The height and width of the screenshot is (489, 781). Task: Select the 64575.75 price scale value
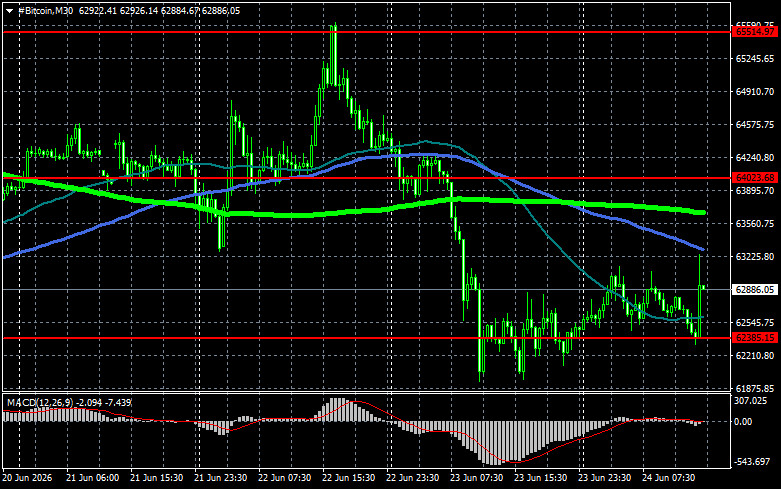[x=755, y=124]
